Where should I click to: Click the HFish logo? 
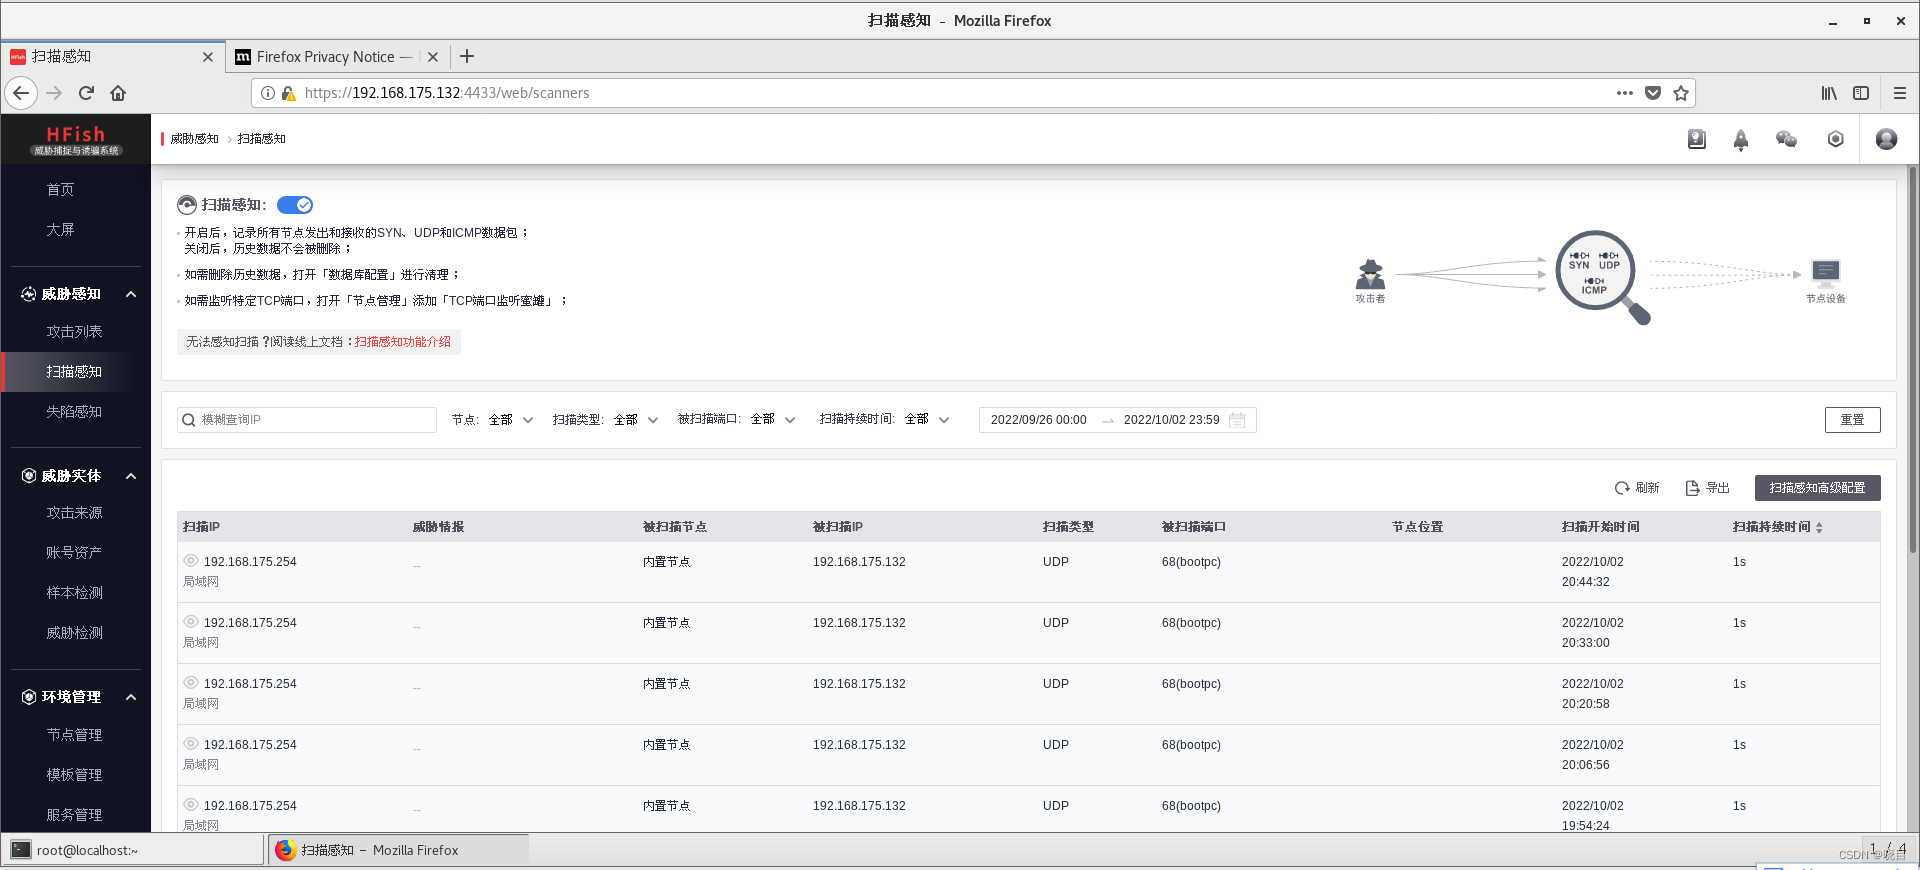(x=76, y=139)
